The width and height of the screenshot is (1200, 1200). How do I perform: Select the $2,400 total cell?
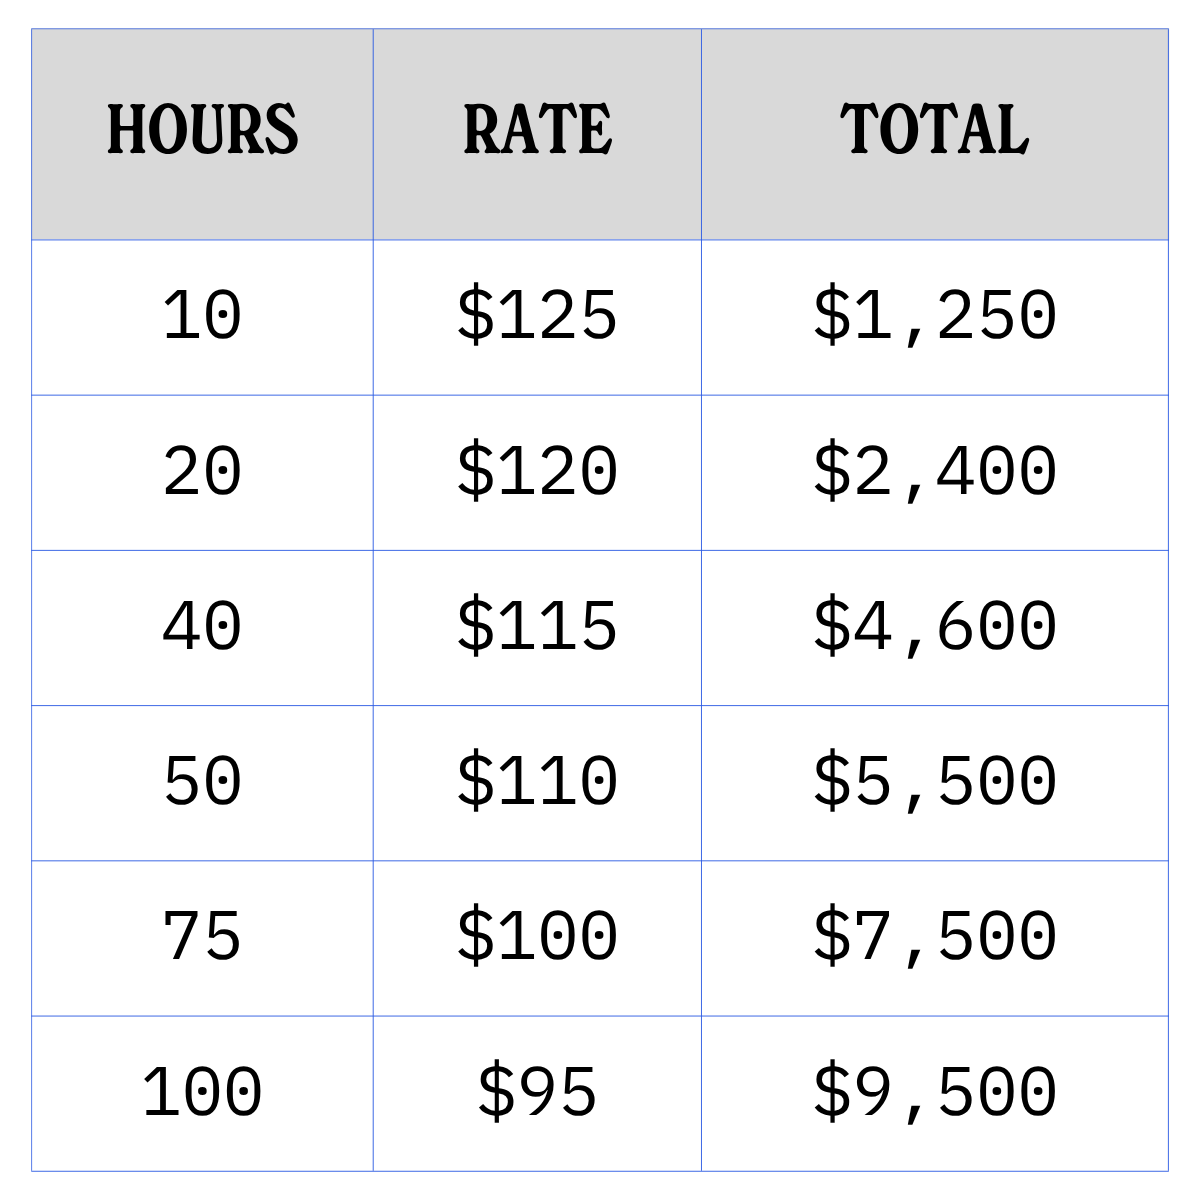tap(935, 473)
